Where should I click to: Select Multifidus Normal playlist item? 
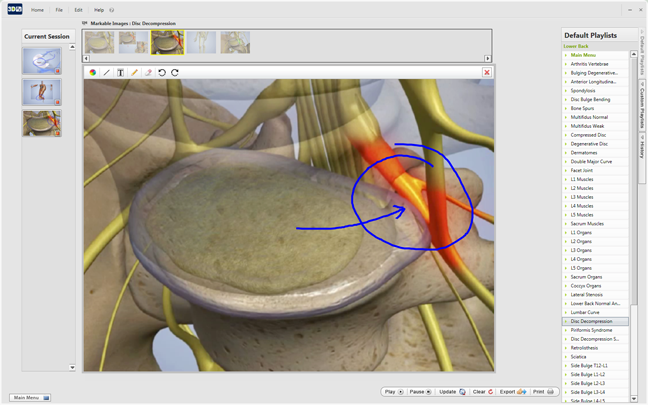pyautogui.click(x=596, y=117)
